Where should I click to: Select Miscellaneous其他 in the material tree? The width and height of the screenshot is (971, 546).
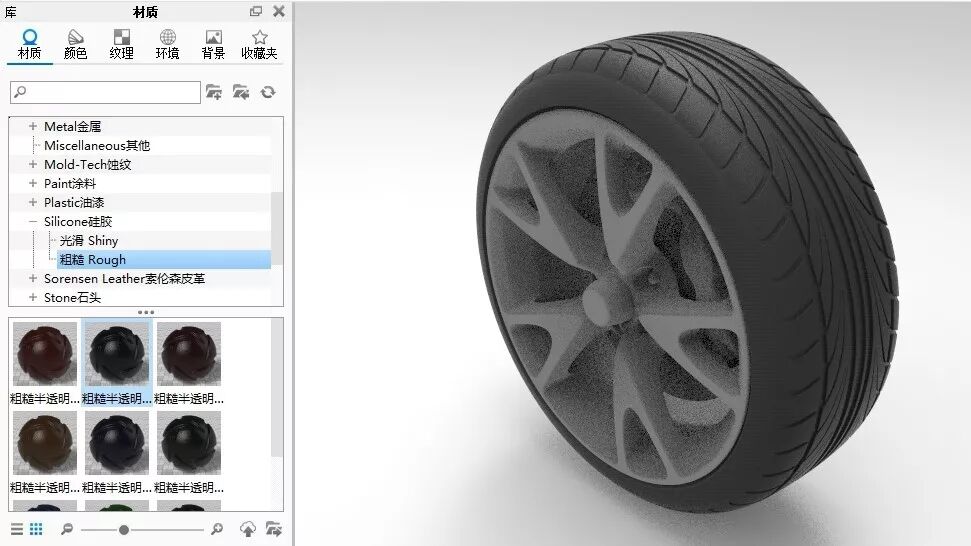(97, 145)
